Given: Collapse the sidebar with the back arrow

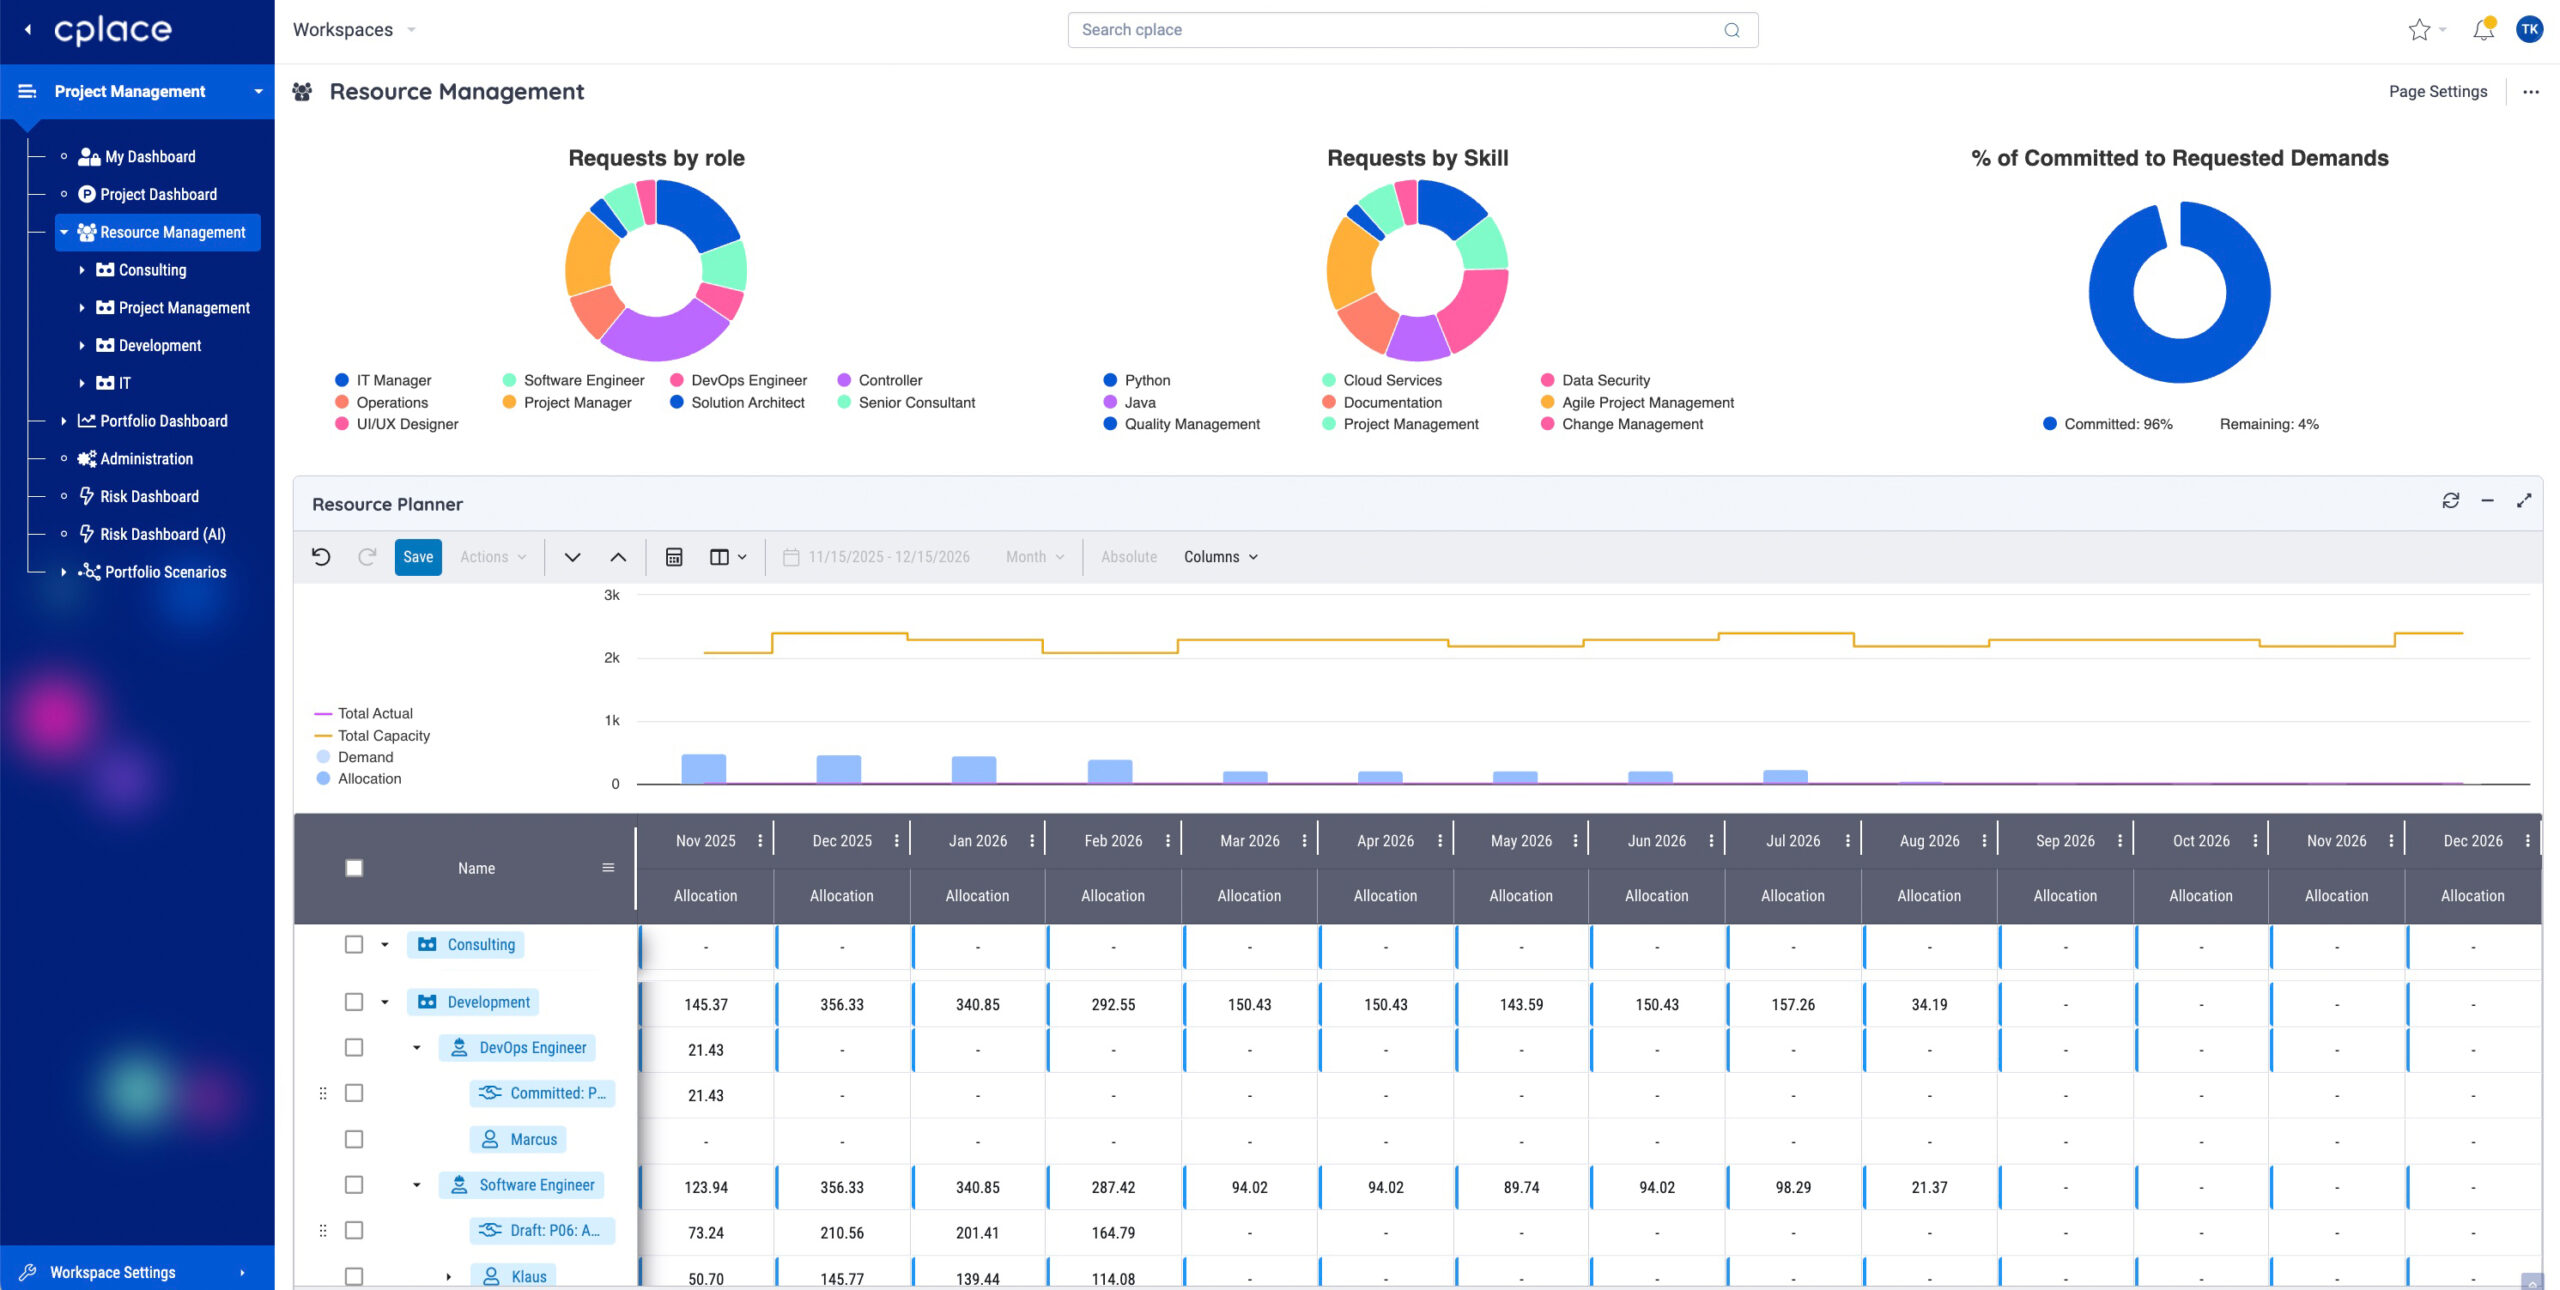Looking at the screenshot, I should (28, 30).
